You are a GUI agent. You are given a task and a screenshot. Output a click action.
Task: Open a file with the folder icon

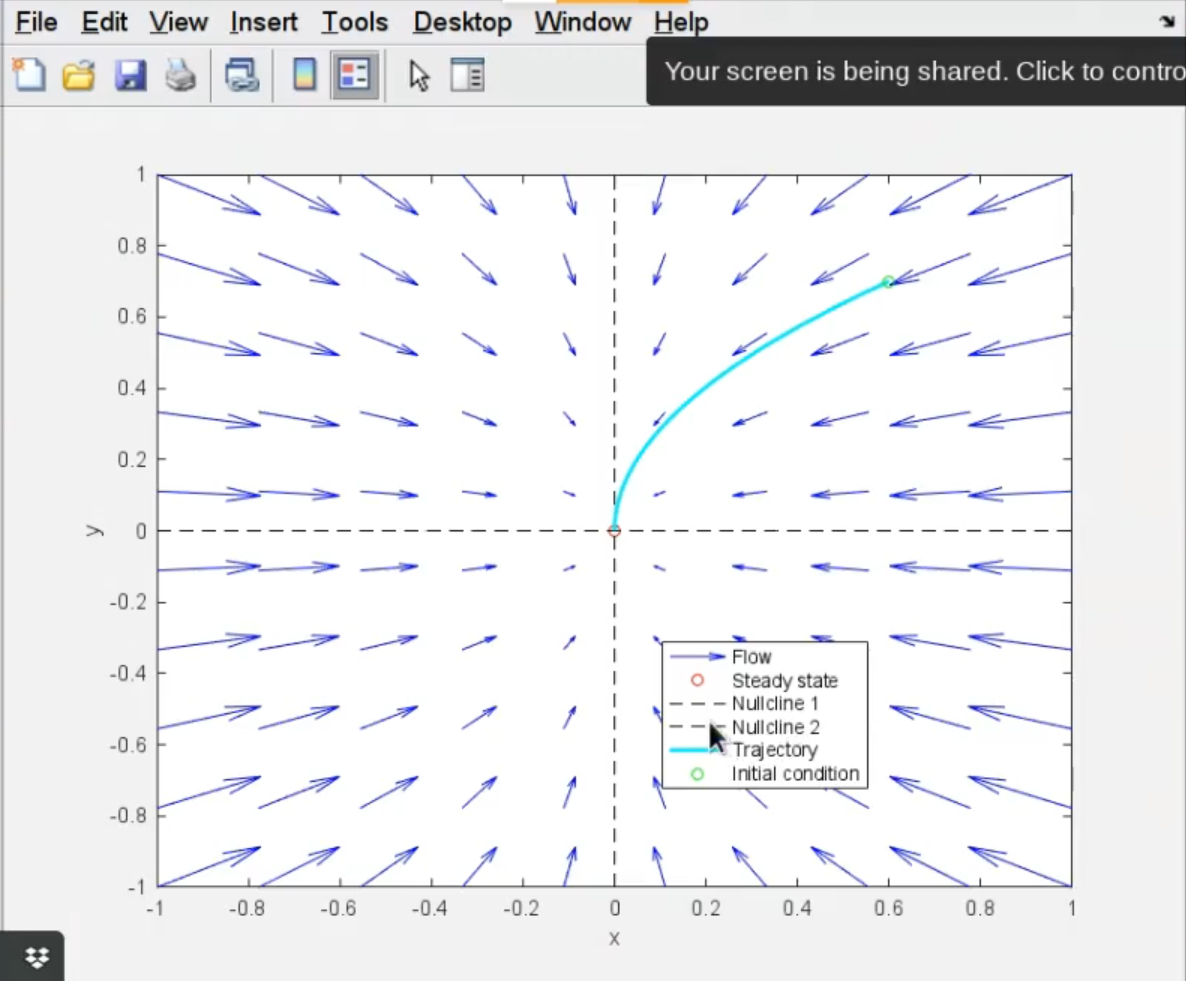[x=79, y=75]
